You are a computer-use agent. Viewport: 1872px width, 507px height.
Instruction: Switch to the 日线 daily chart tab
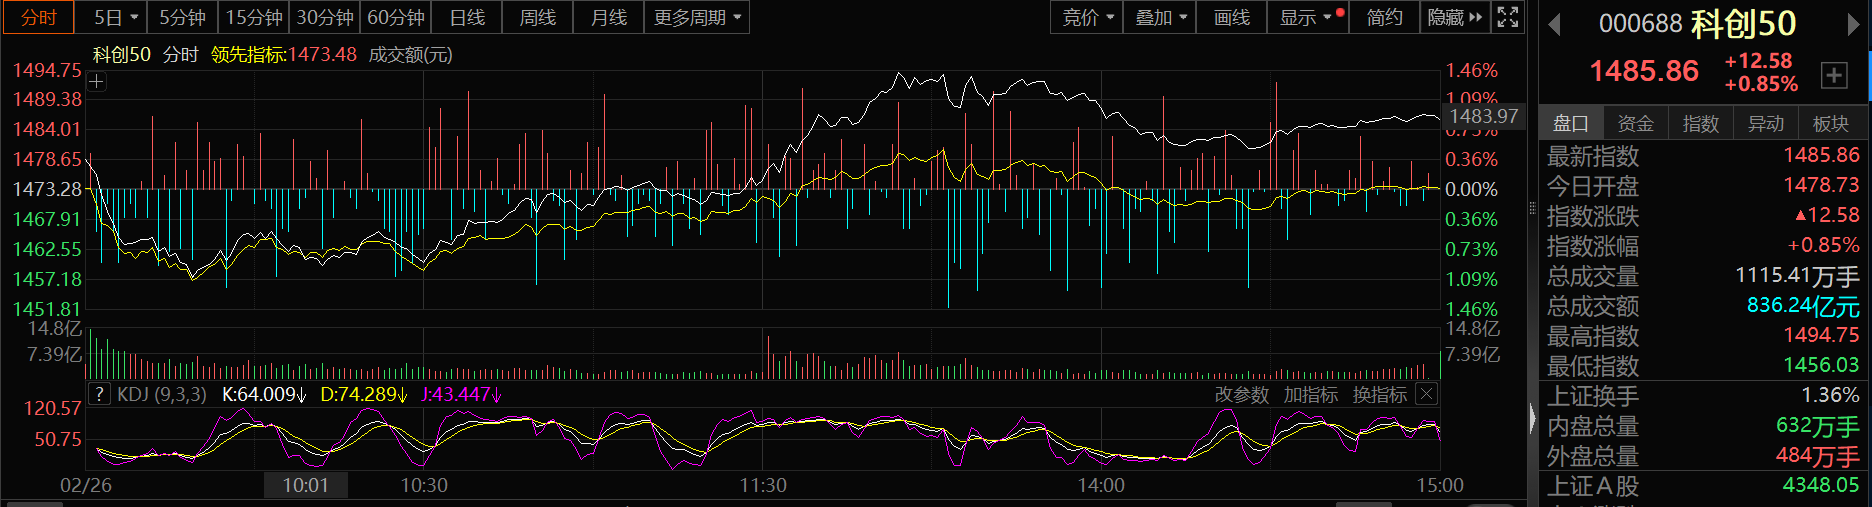click(467, 17)
